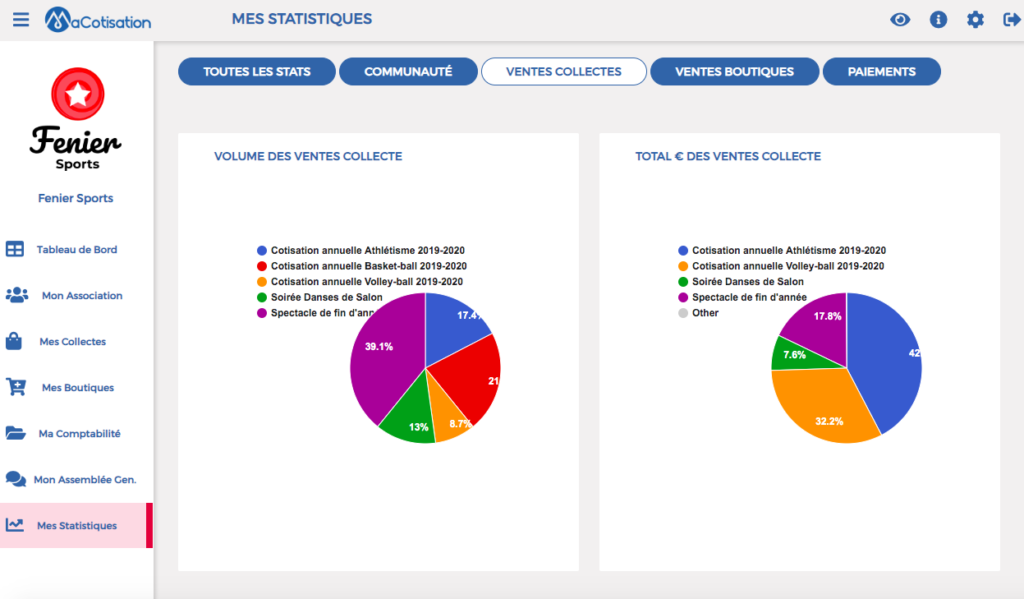1024x599 pixels.
Task: Open the Ventes Boutiques tab
Action: pyautogui.click(x=734, y=72)
